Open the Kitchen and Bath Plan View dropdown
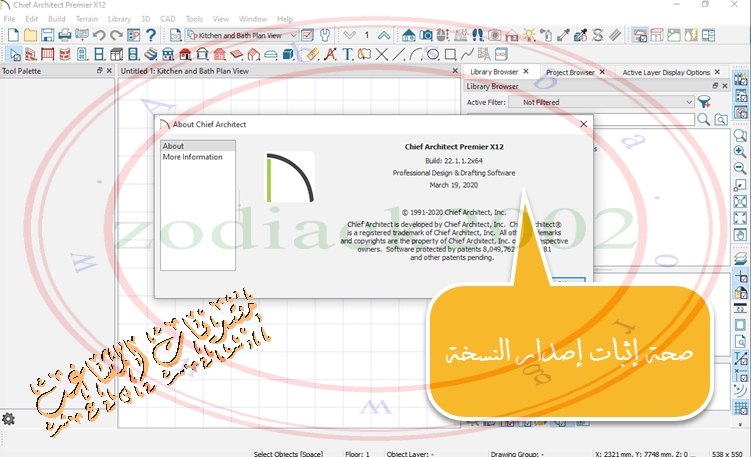The width and height of the screenshot is (751, 457). [x=242, y=35]
